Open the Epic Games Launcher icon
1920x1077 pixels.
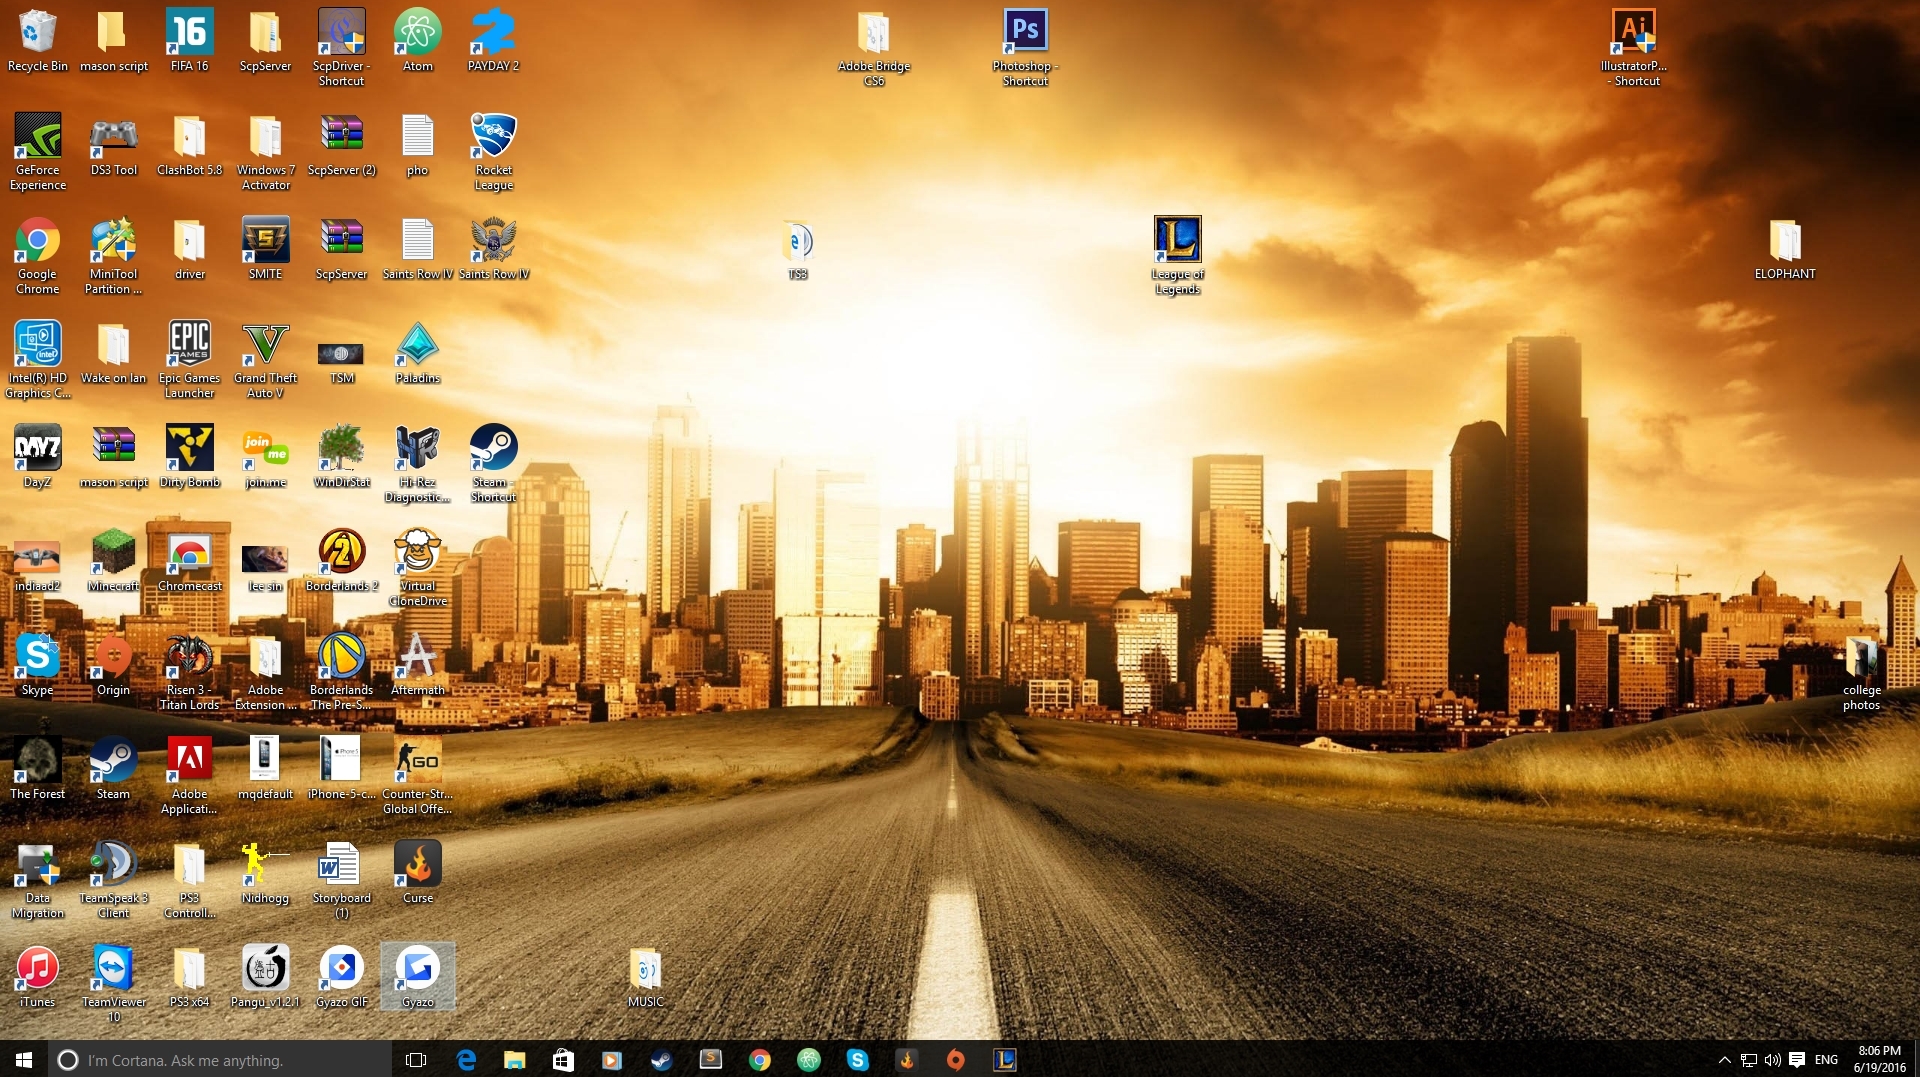(x=189, y=360)
